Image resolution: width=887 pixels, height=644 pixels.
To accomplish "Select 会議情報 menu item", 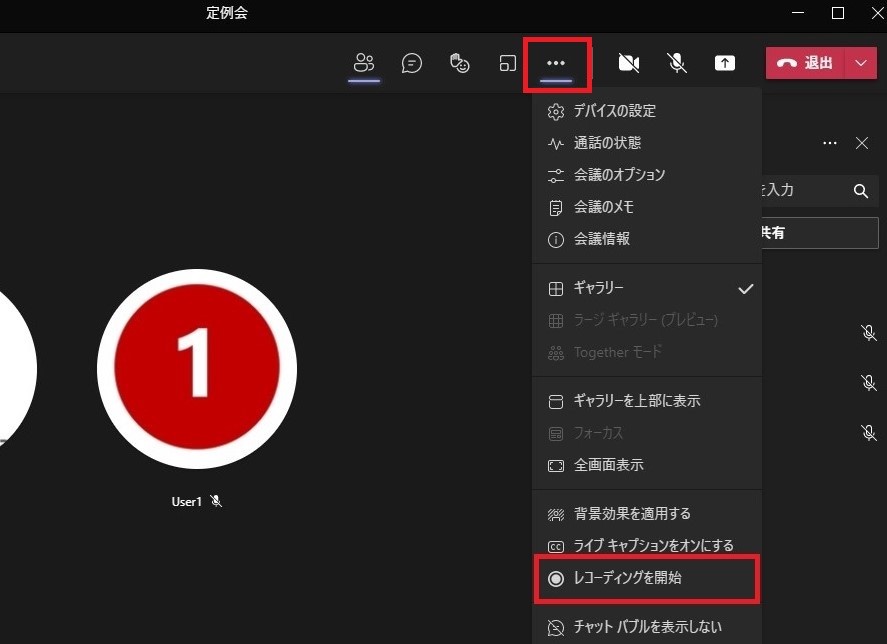I will click(x=647, y=239).
